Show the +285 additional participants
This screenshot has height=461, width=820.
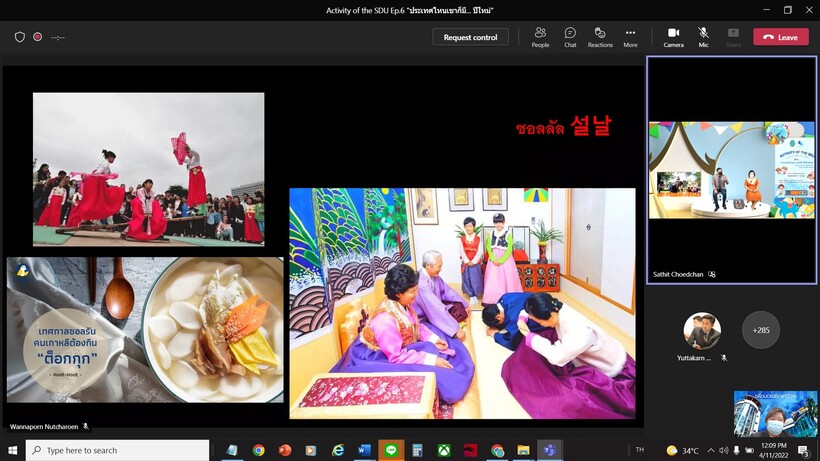pos(761,330)
